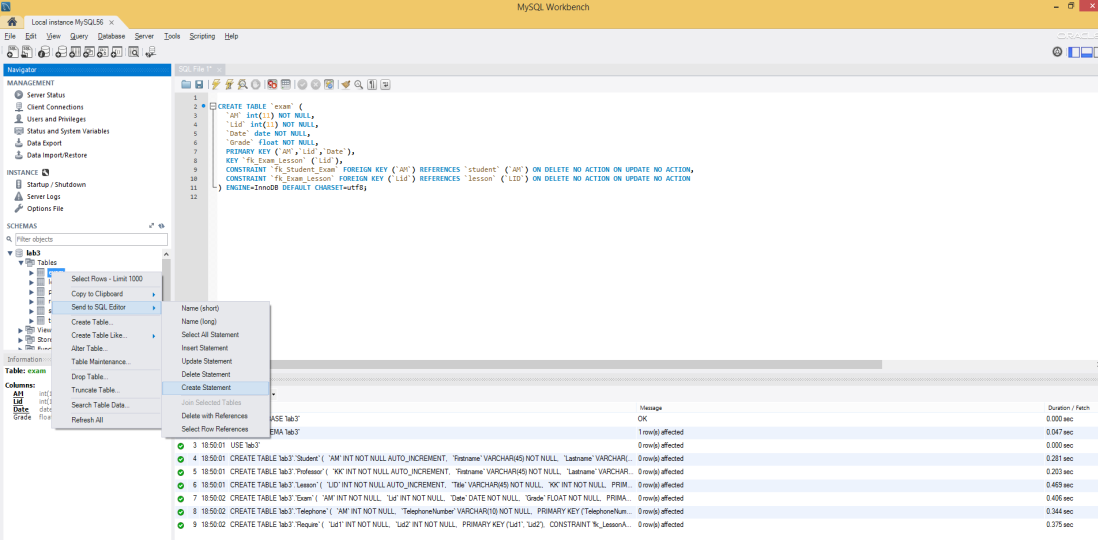The width and height of the screenshot is (1098, 540).
Task: Click the create new table icon
Action: [x=75, y=51]
